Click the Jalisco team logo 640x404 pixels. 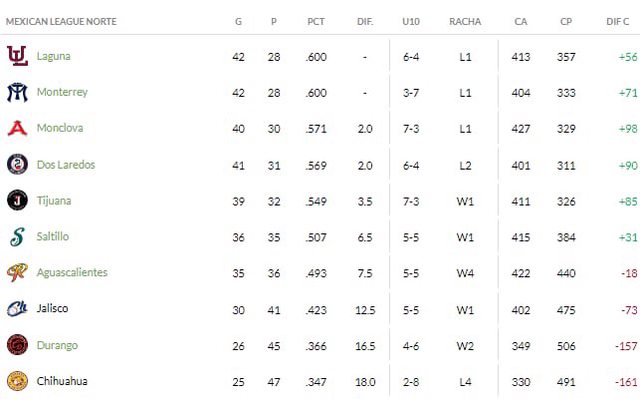(x=17, y=309)
